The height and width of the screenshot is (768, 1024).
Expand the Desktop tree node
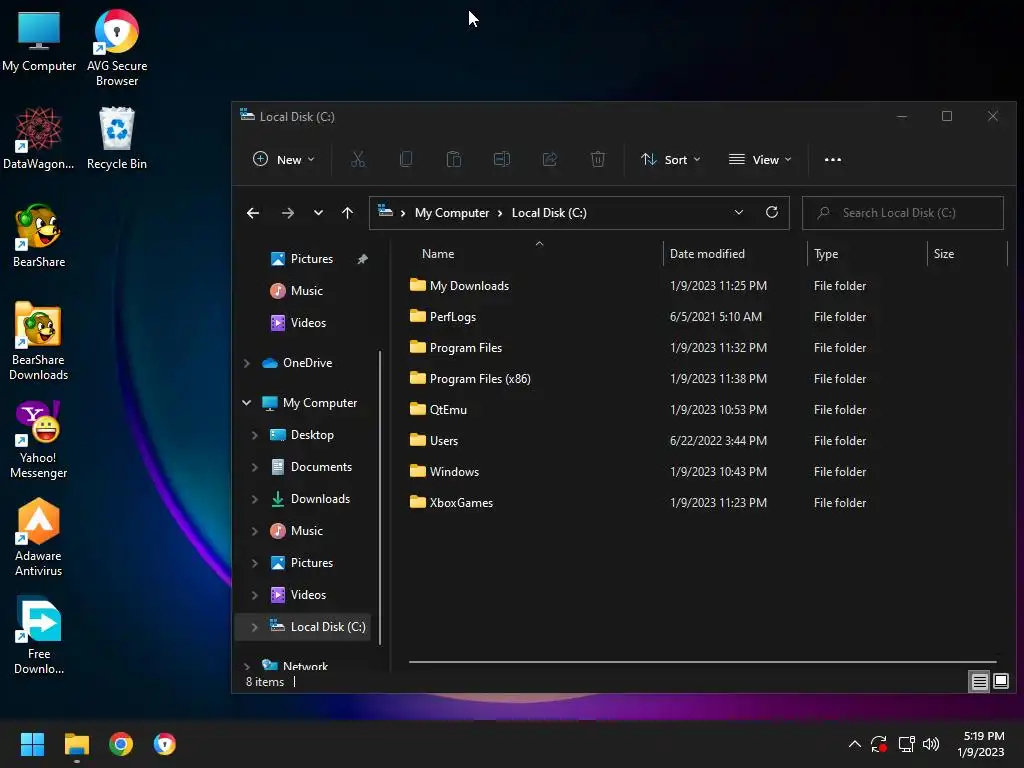(255, 435)
